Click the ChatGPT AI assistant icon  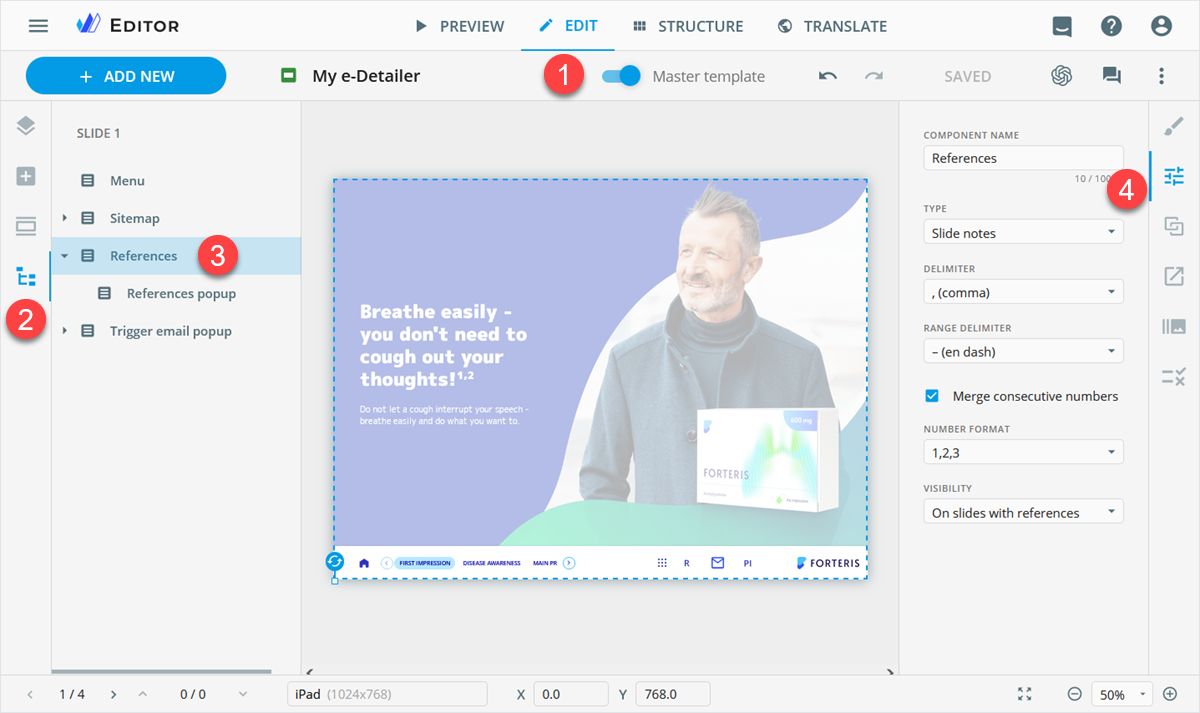point(1061,76)
